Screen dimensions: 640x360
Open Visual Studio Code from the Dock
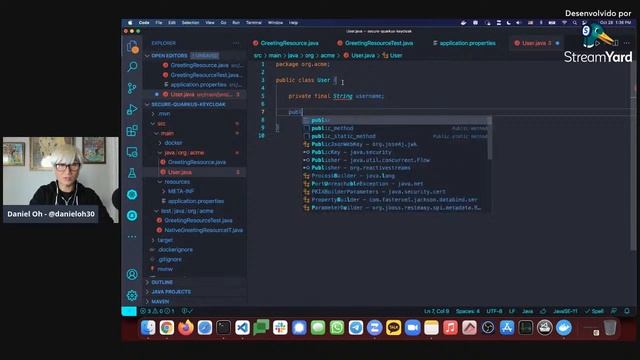[242, 328]
